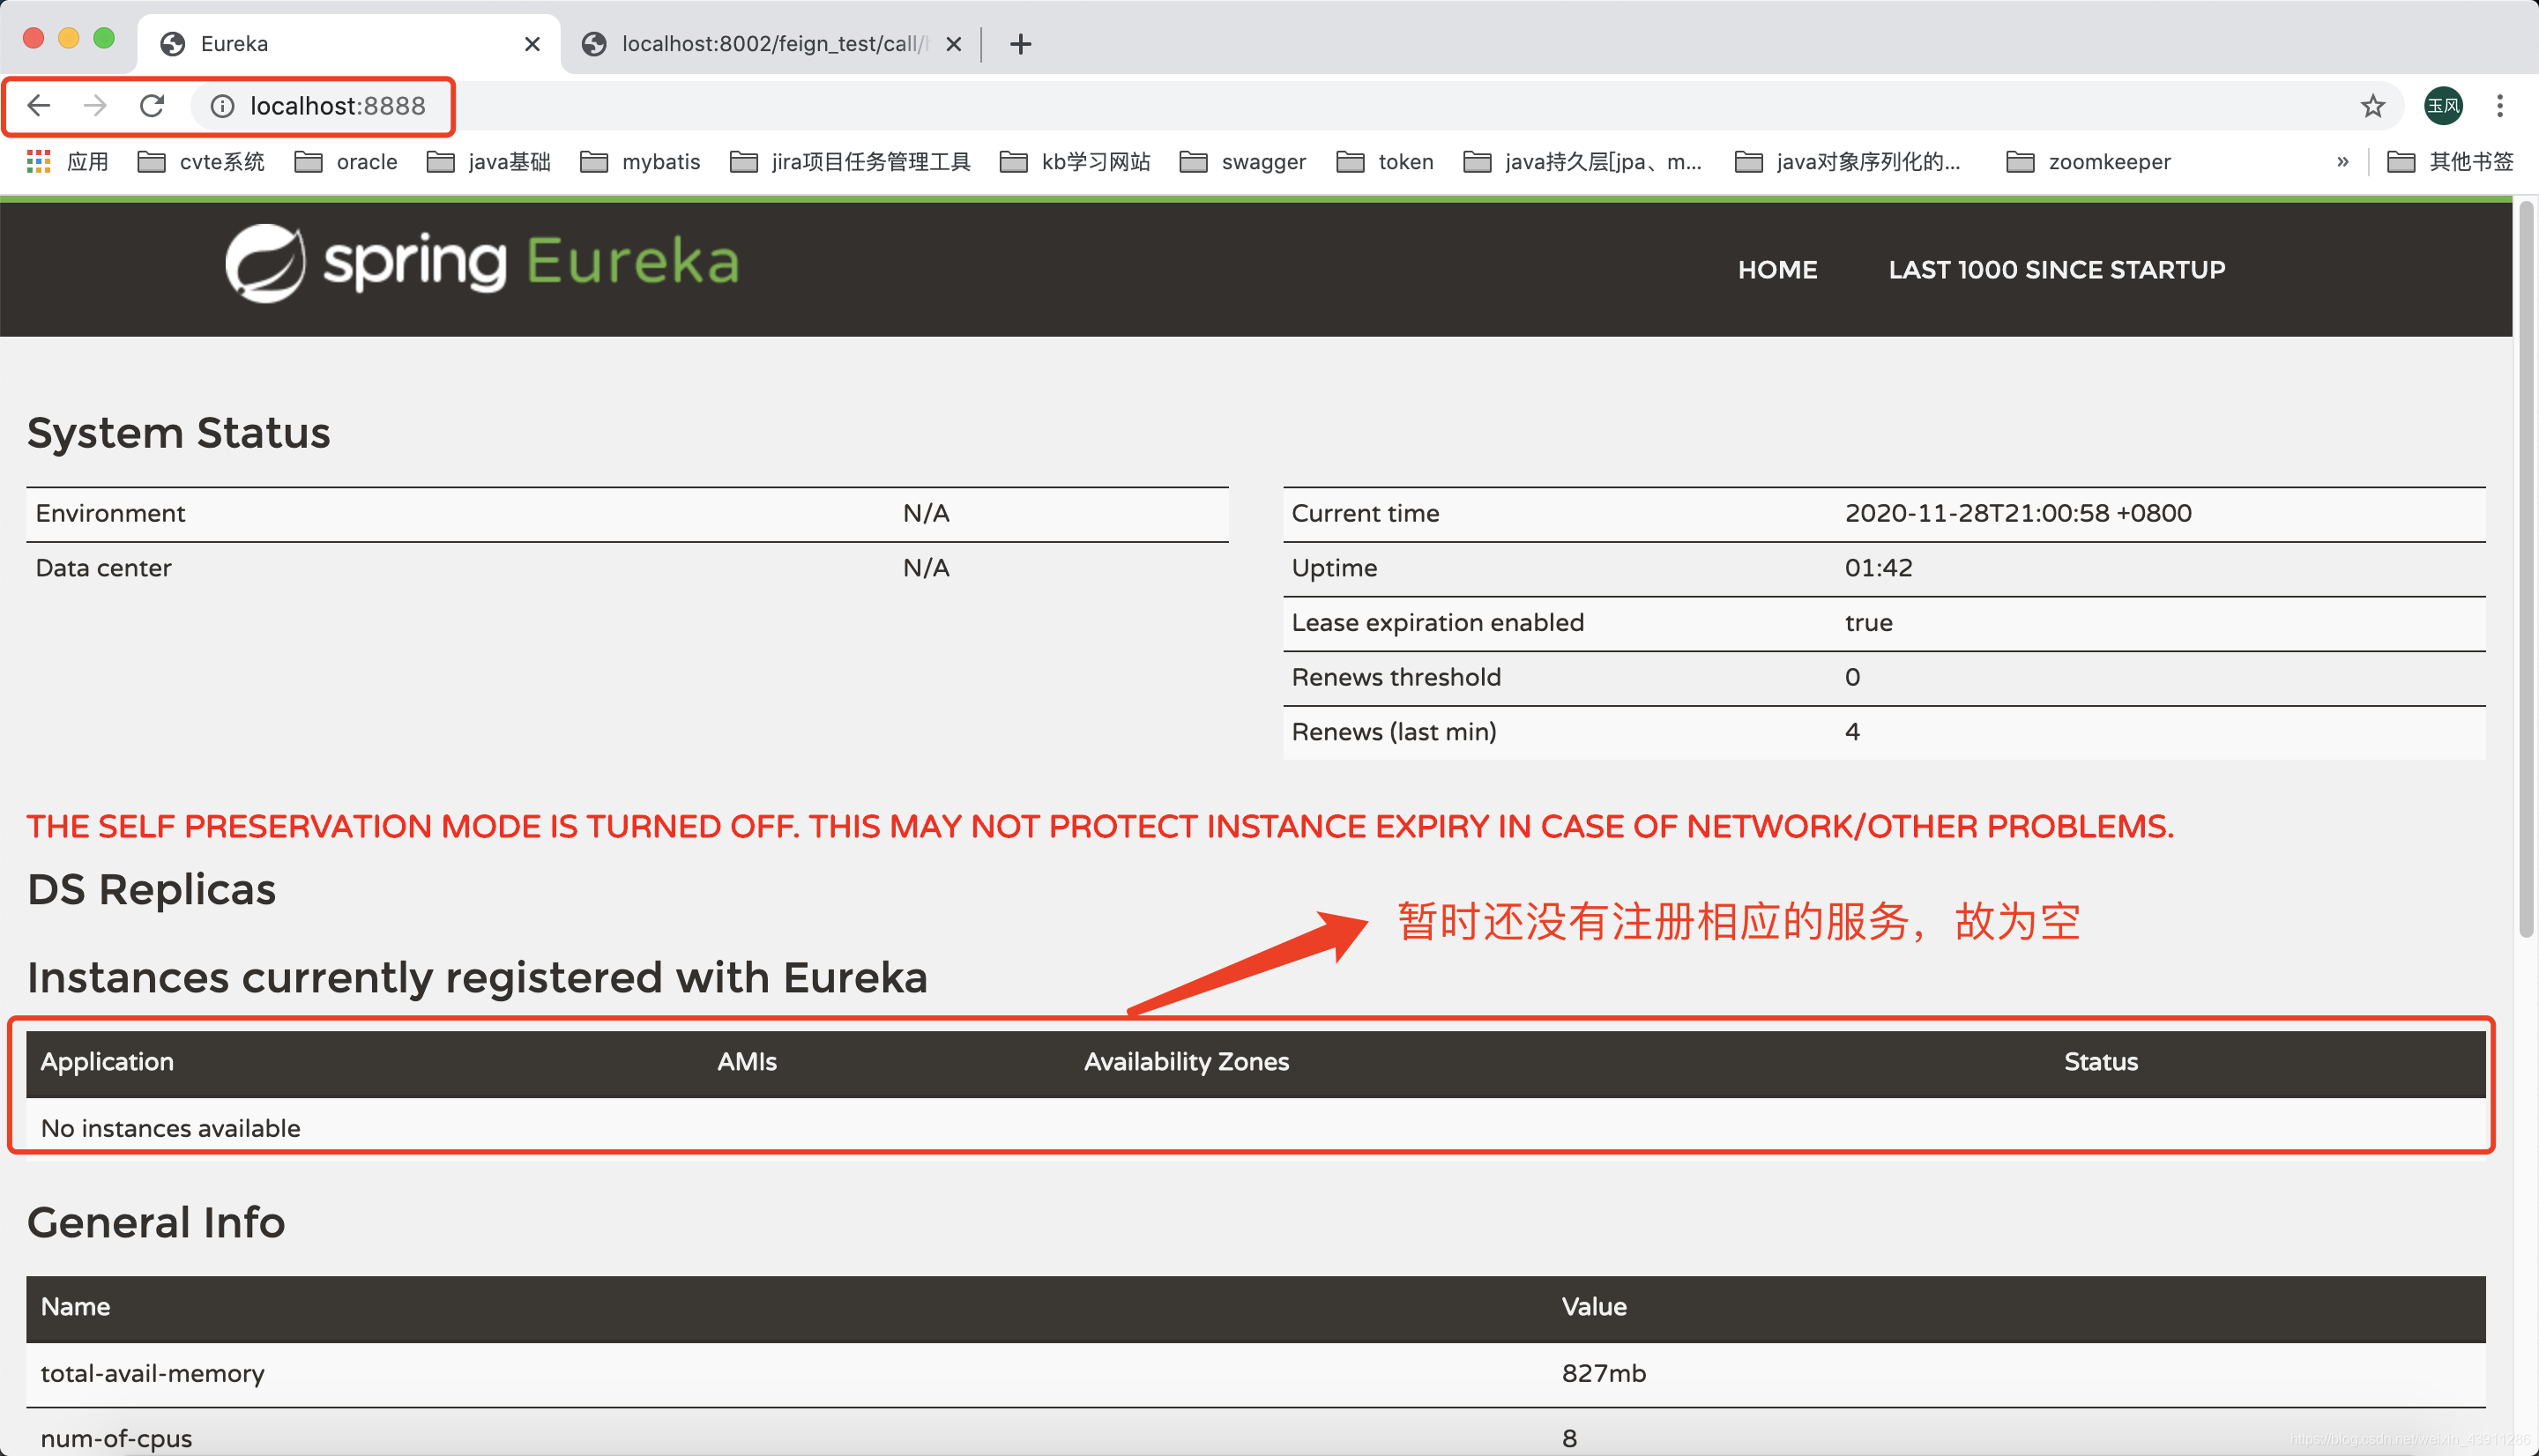2539x1456 pixels.
Task: View site information icon in address bar
Action: pos(222,105)
